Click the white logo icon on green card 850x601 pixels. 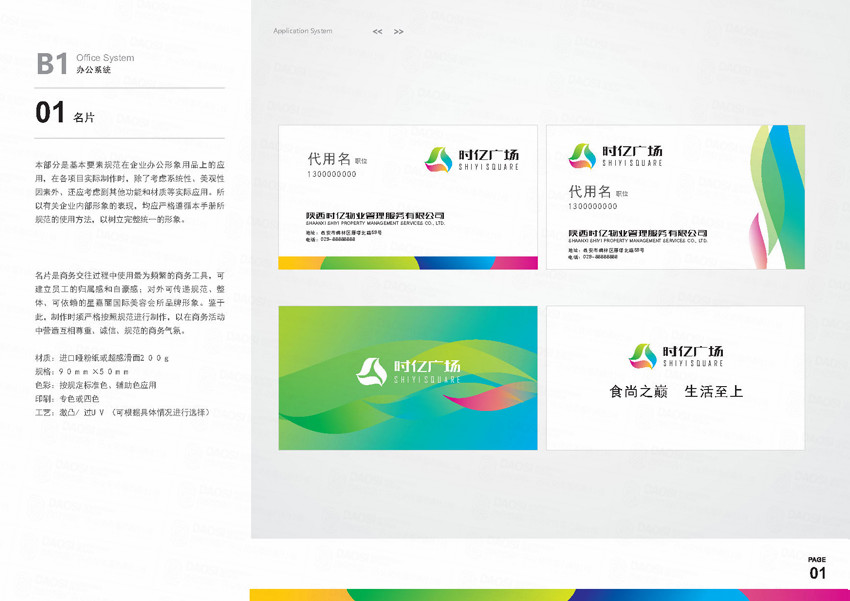(371, 371)
